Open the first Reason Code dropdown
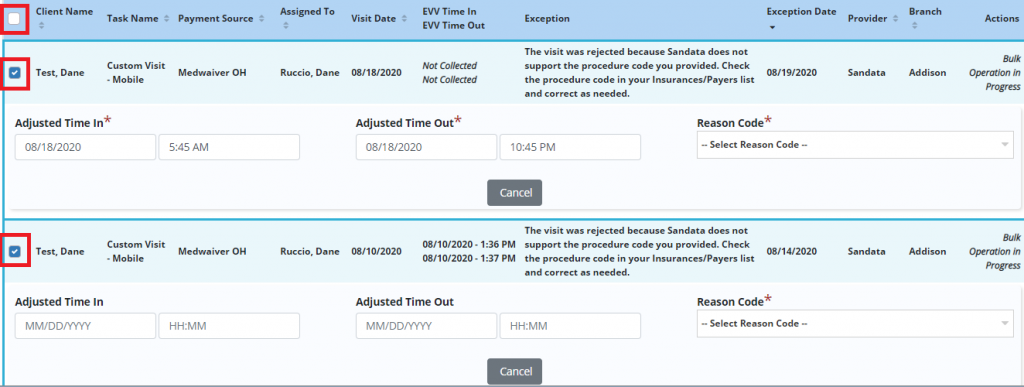The width and height of the screenshot is (1024, 387). 855,145
